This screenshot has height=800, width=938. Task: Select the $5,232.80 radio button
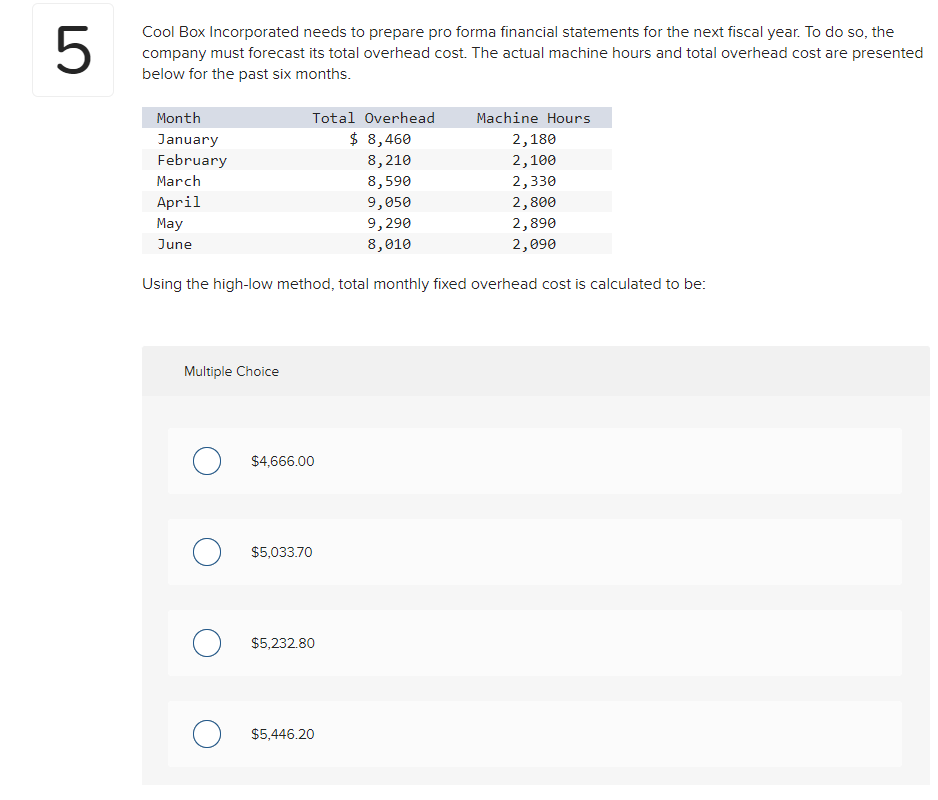coord(207,643)
